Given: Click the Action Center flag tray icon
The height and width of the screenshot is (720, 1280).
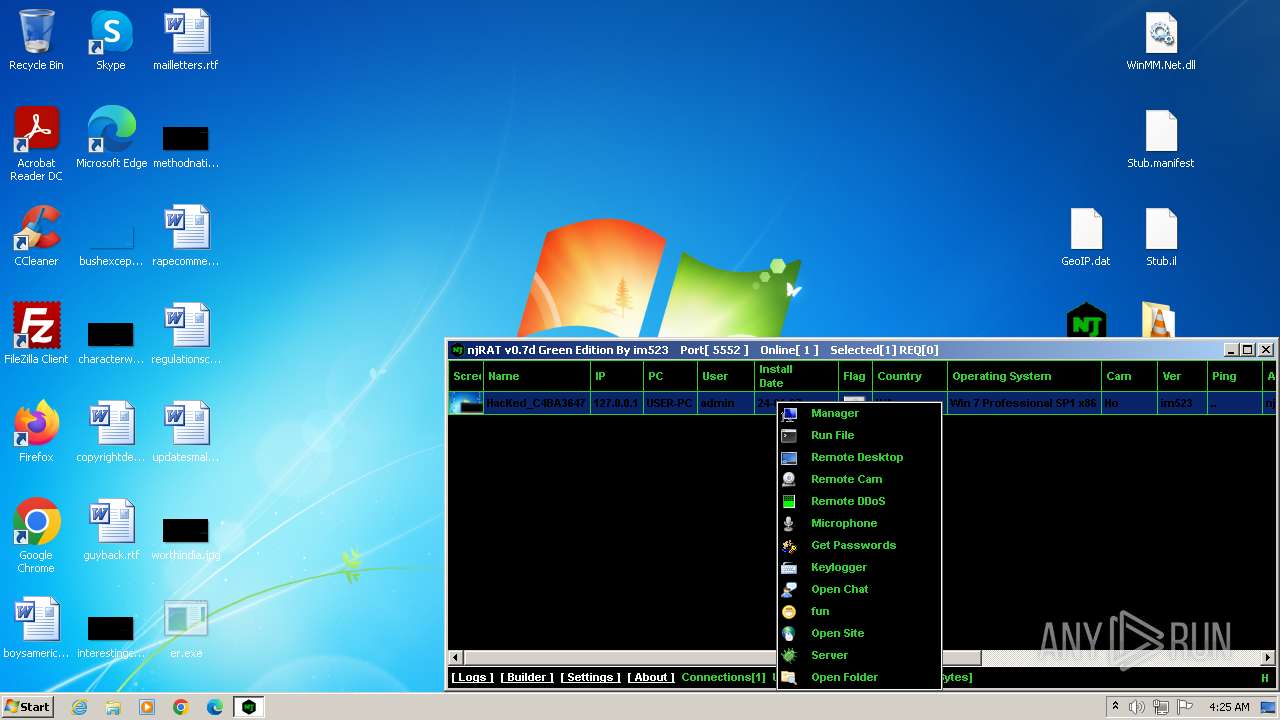Looking at the screenshot, I should point(1185,707).
